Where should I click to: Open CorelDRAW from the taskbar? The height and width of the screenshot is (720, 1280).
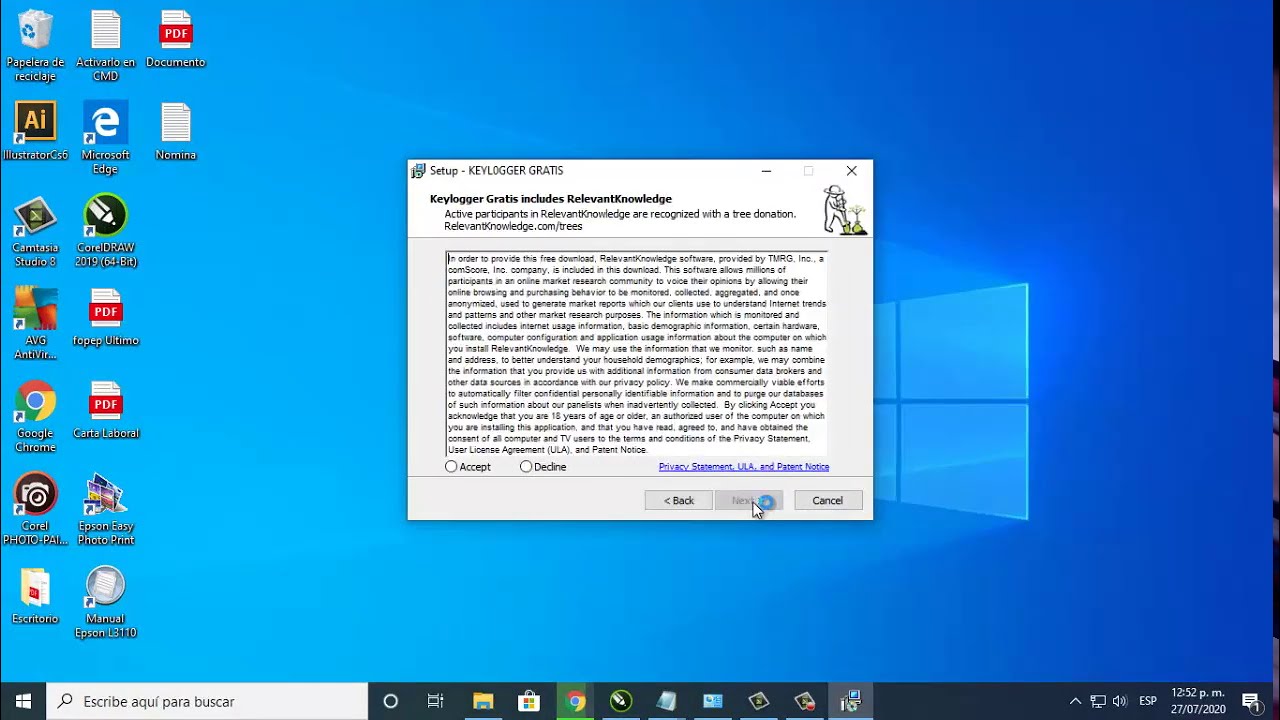pos(621,701)
